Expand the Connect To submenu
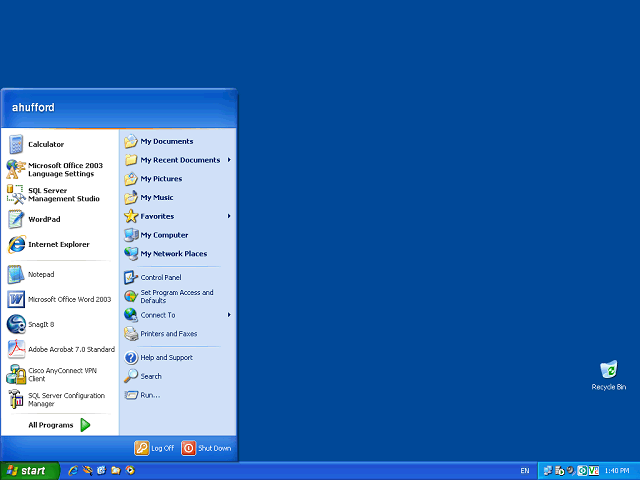The width and height of the screenshot is (640, 480). pos(178,315)
